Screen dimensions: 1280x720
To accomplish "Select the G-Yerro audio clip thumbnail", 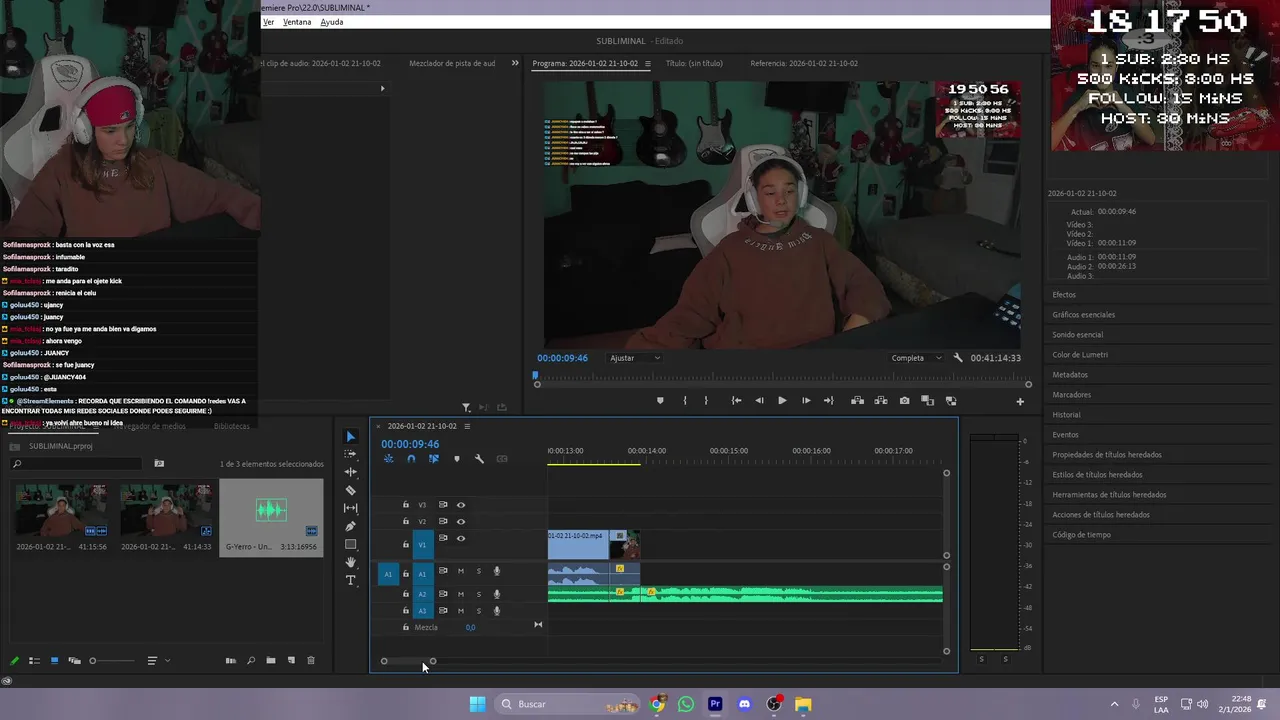I will (x=271, y=510).
